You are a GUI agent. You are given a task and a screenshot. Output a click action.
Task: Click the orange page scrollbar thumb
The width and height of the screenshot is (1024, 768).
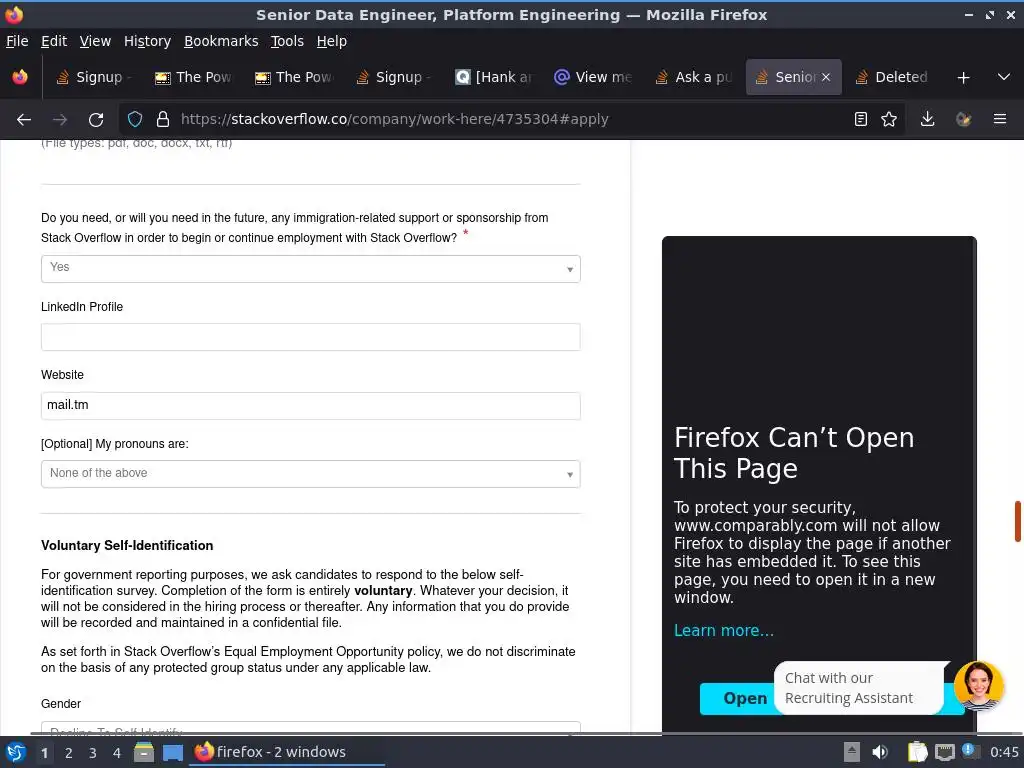pos(1017,521)
